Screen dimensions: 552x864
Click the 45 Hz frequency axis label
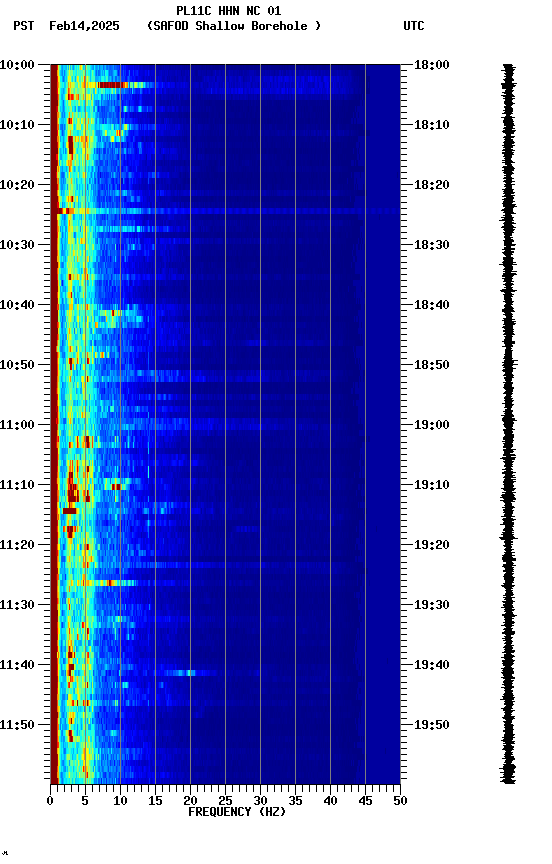pyautogui.click(x=365, y=802)
